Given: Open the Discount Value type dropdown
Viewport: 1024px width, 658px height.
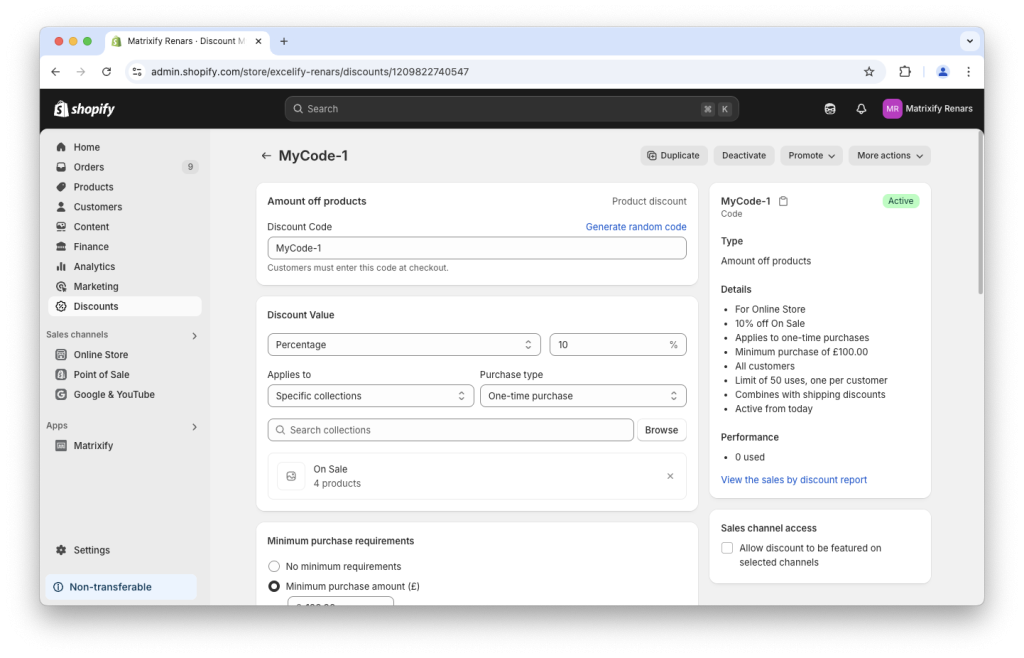Looking at the screenshot, I should tap(404, 344).
